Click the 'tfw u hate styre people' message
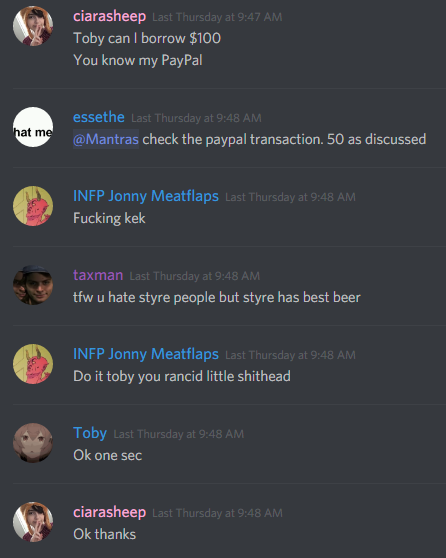Viewport: 446px width, 558px height. 217,298
